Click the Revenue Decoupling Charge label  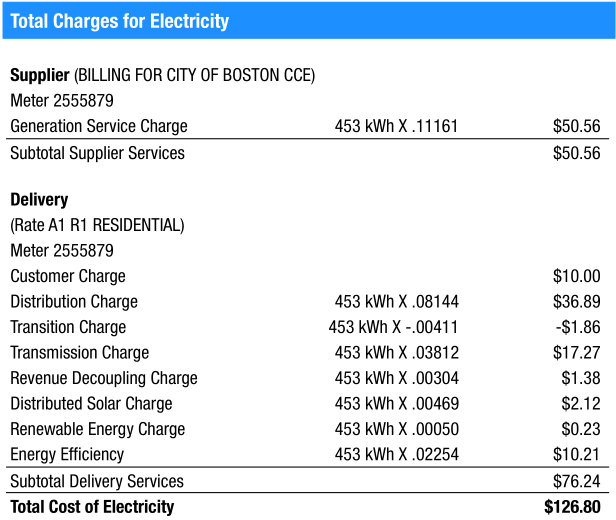coord(104,378)
